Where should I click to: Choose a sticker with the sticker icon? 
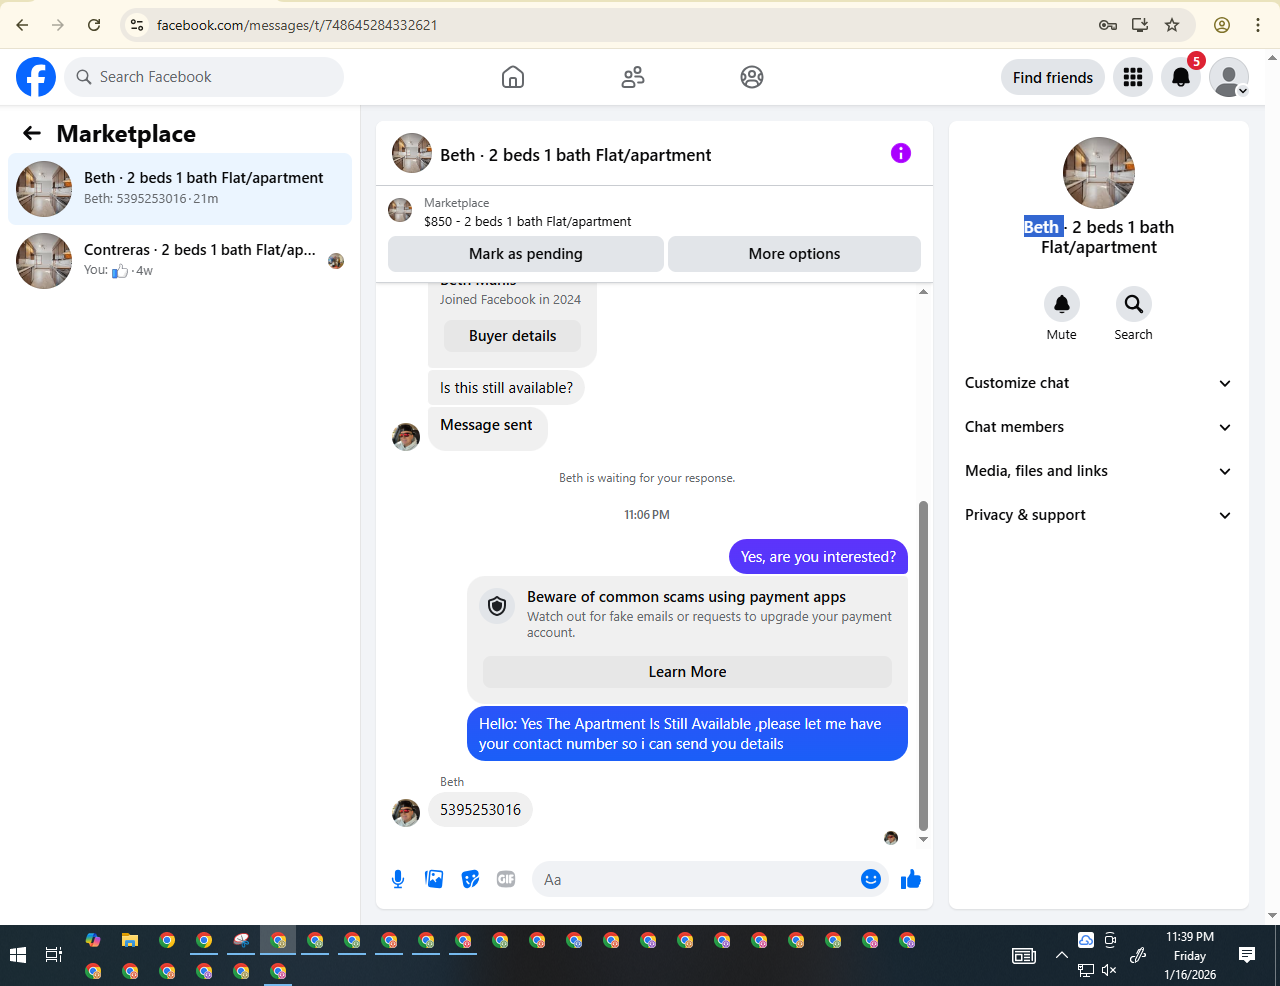point(470,879)
